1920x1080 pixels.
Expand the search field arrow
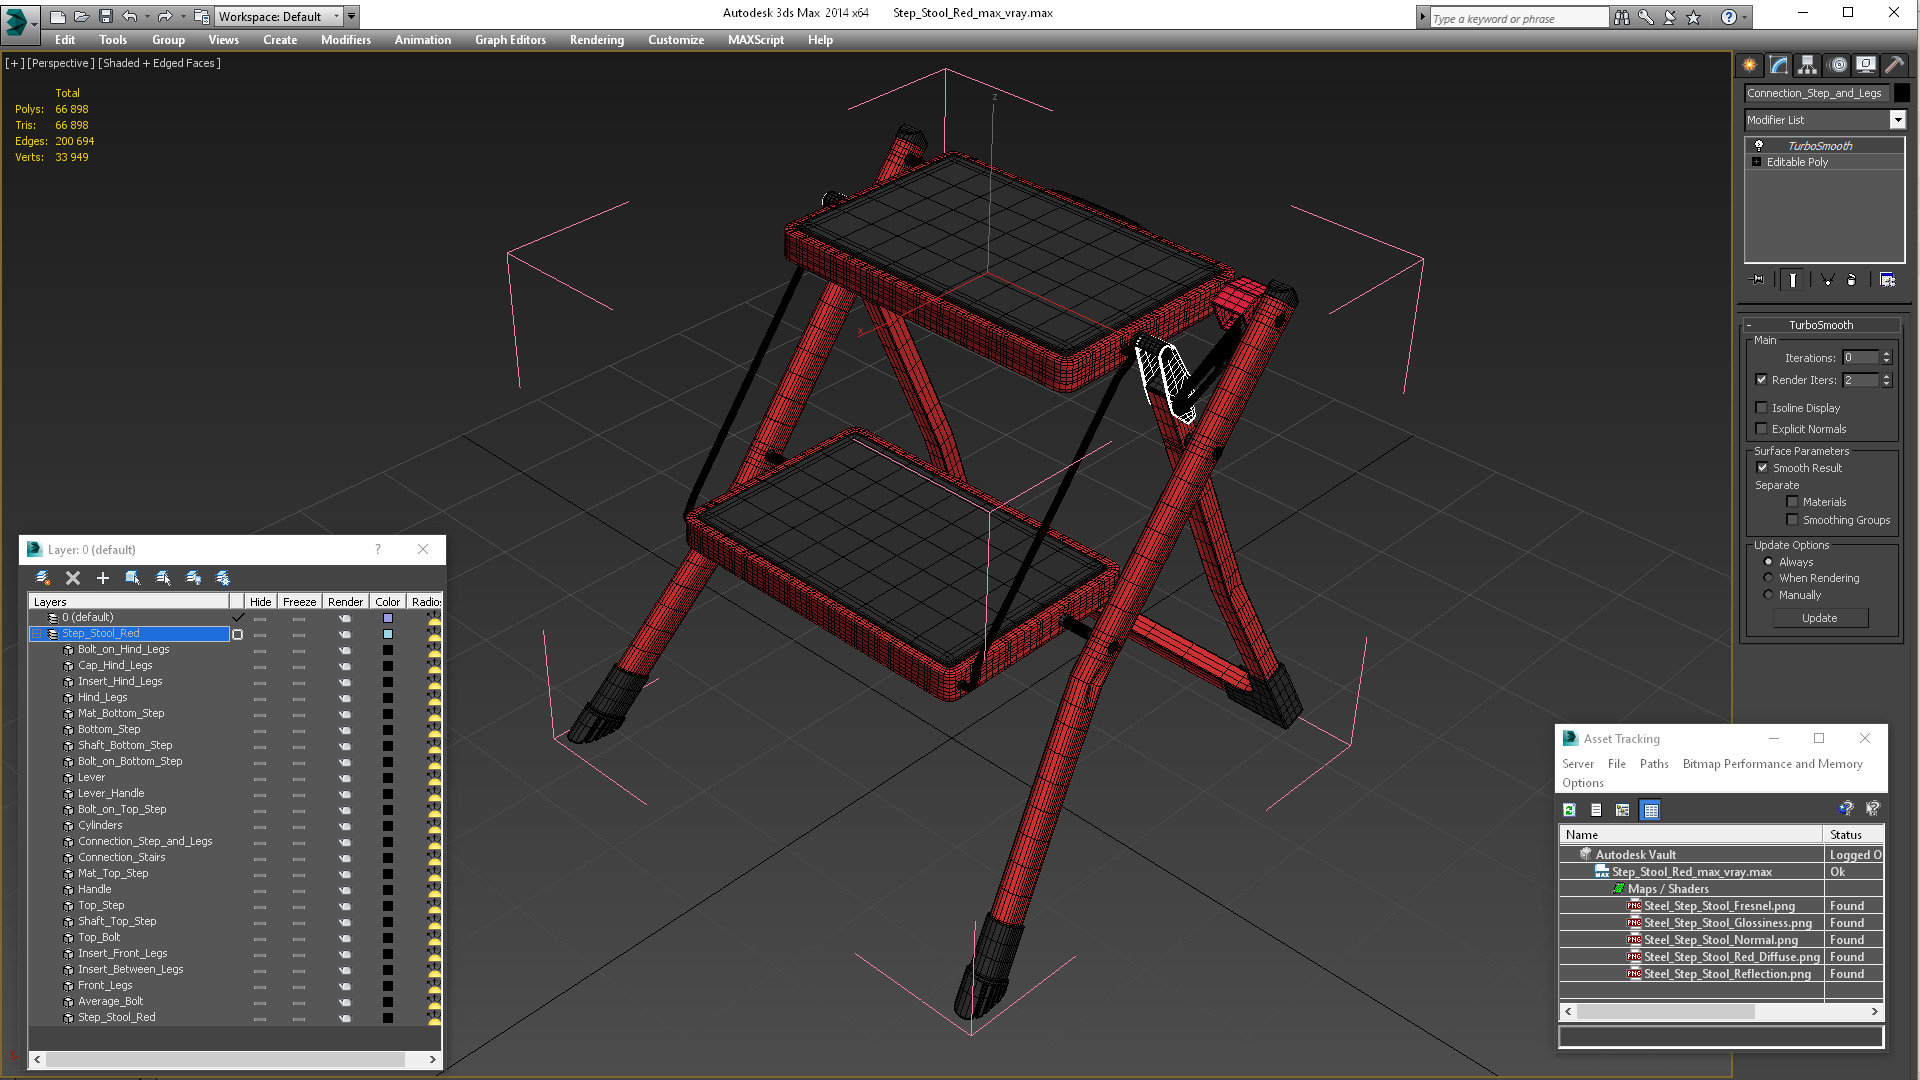1422,17
